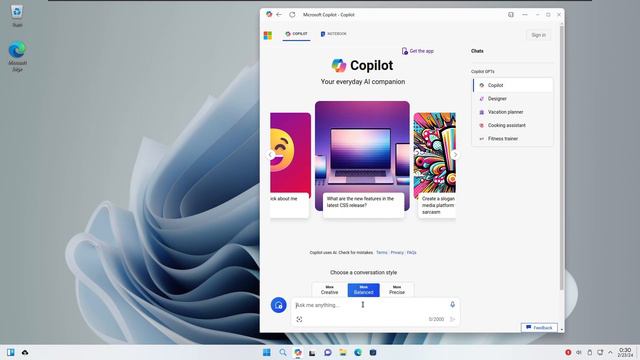Click the CSS release features suggestion card

click(x=362, y=159)
